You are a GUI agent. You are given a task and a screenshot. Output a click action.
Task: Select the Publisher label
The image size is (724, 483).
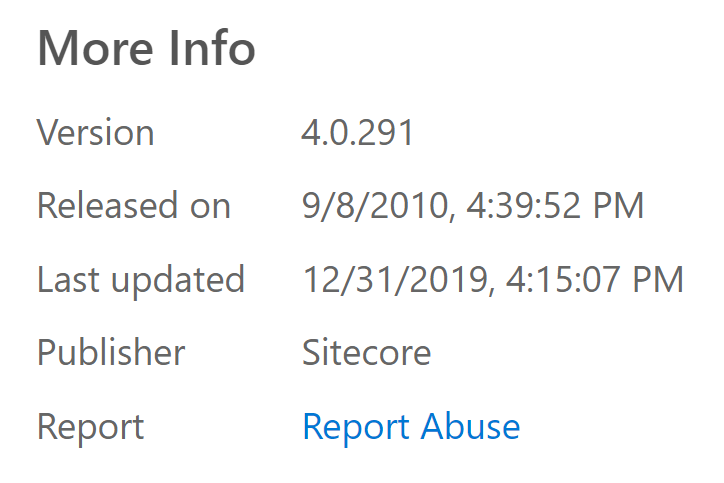coord(111,353)
